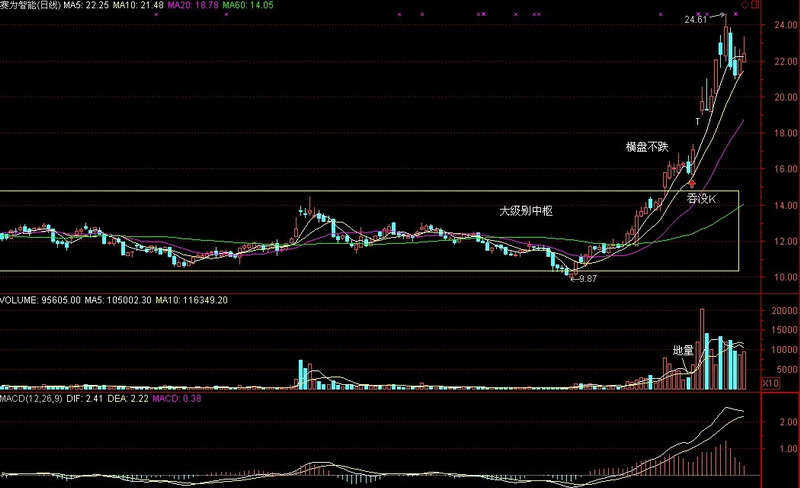Click the 大级别中枢 annotation text
This screenshot has width=800, height=488.
526,211
